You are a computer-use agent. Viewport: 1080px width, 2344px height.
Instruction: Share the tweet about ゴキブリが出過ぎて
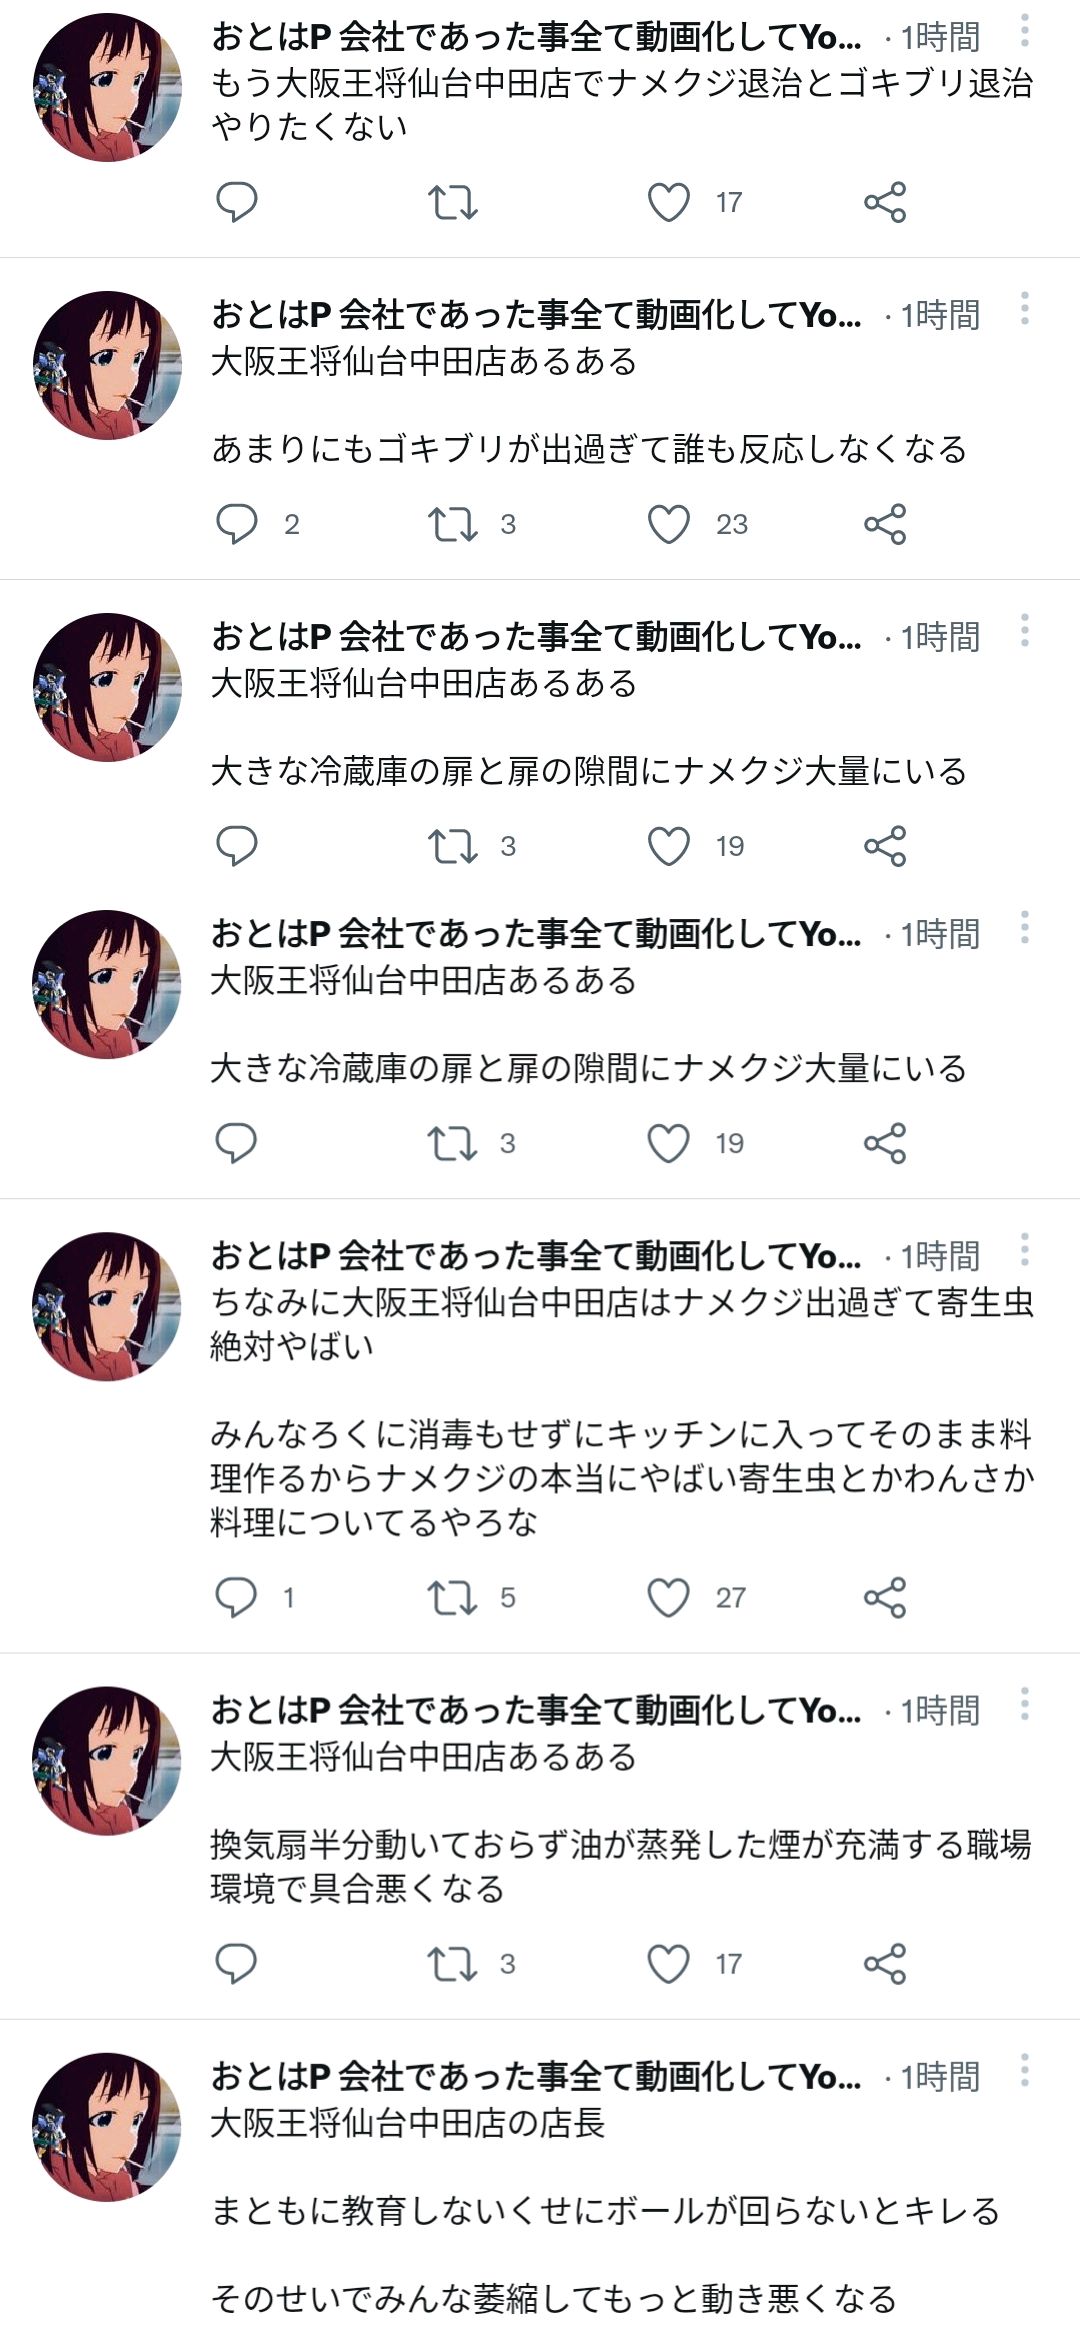(885, 524)
